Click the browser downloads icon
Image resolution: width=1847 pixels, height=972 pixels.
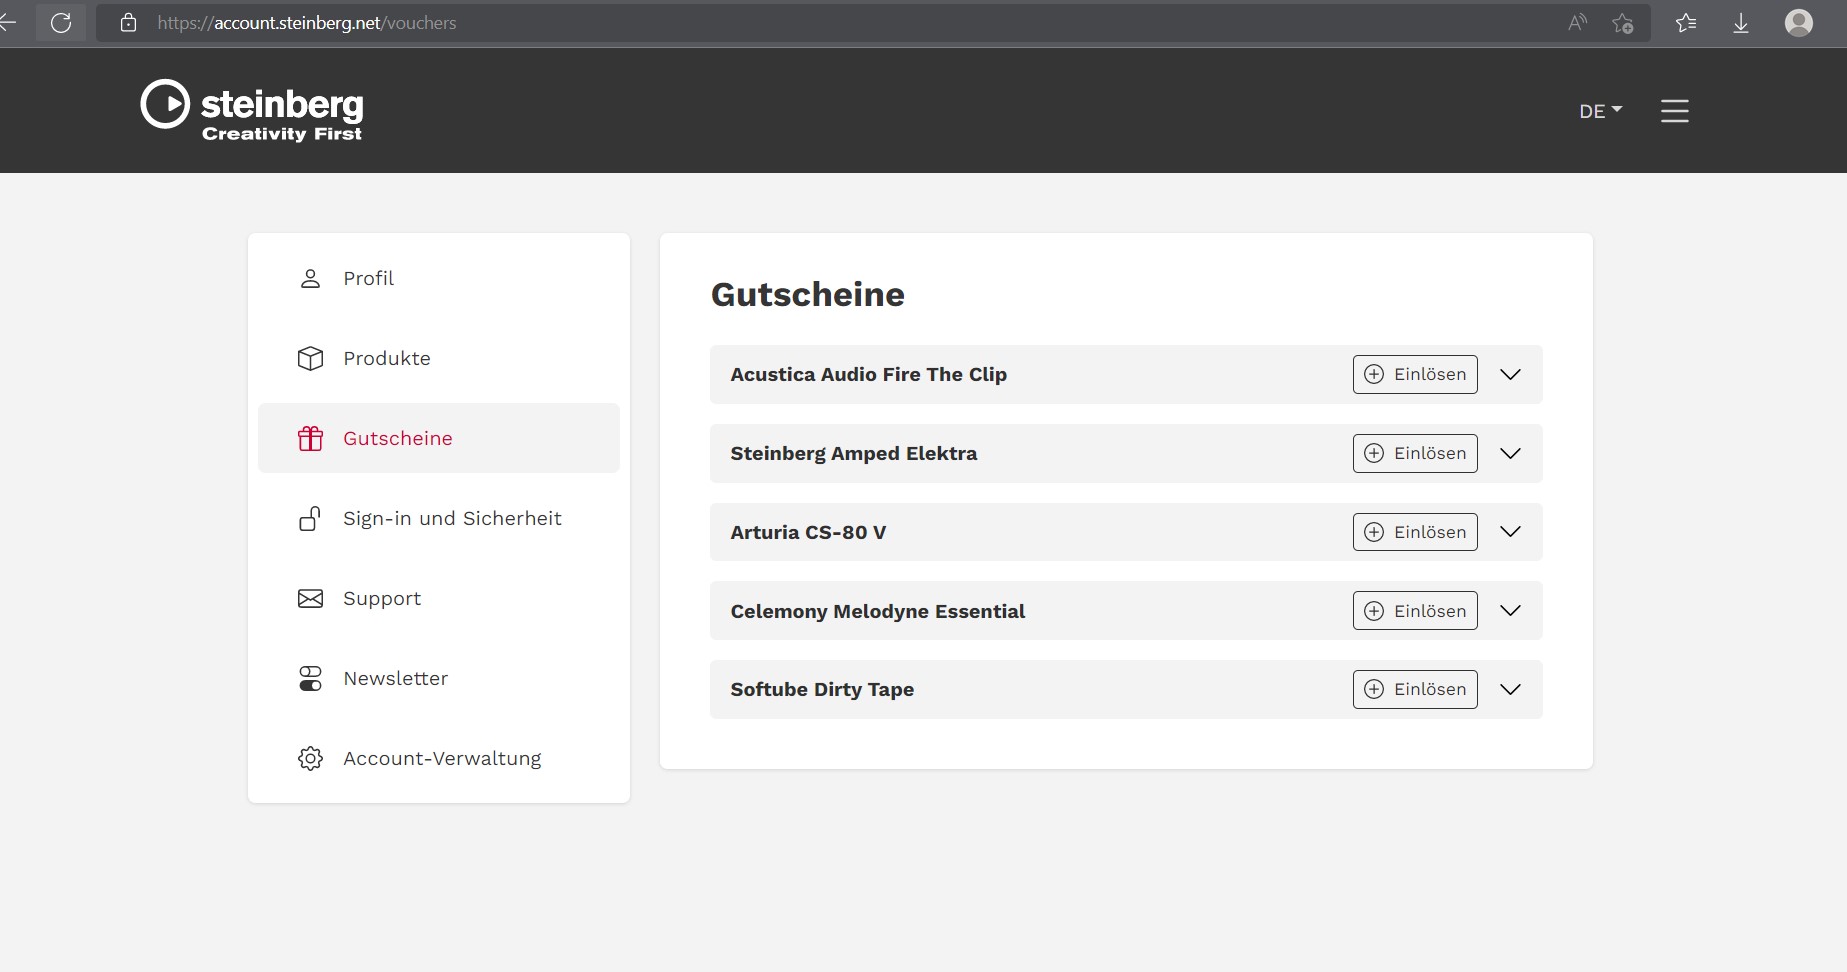pos(1740,23)
